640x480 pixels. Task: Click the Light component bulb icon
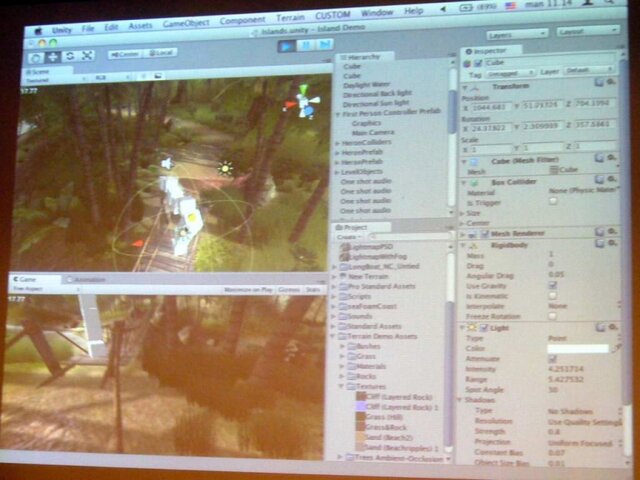coord(473,328)
